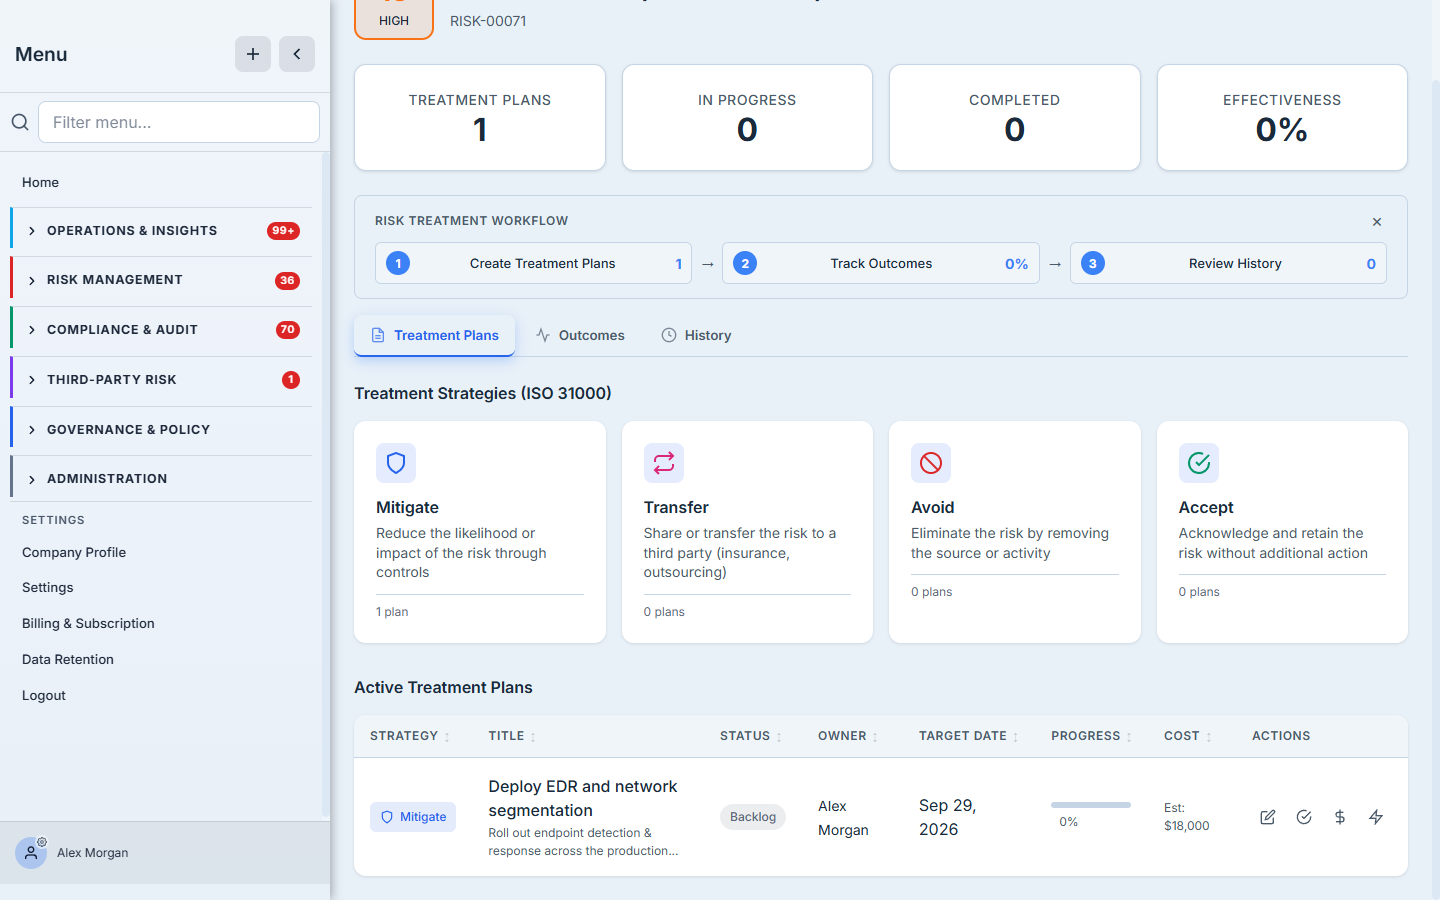Click the Backlog status badge
1440x900 pixels.
click(753, 817)
